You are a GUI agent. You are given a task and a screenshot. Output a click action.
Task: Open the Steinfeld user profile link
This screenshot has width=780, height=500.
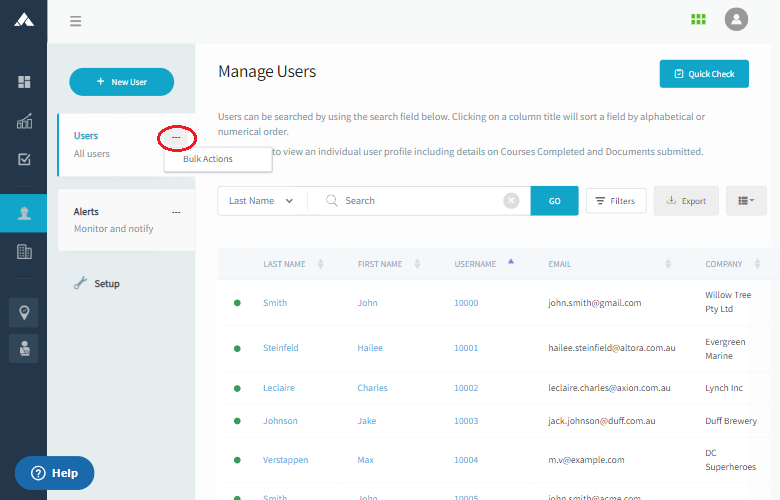click(x=280, y=348)
